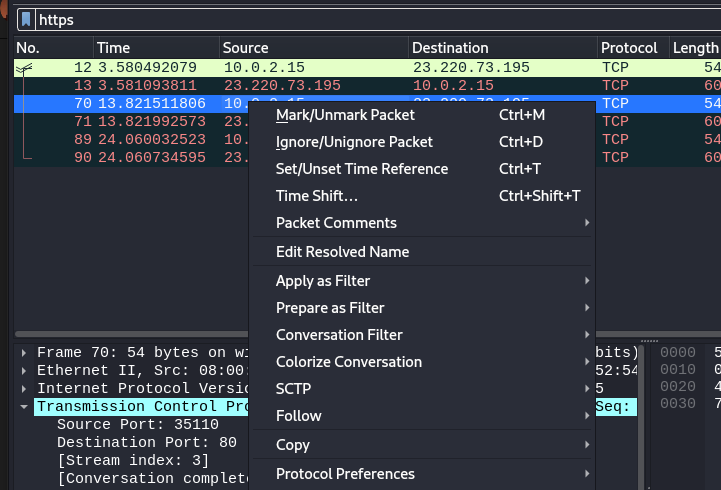The height and width of the screenshot is (490, 721).
Task: Open the Time Shift… dialog
Action: point(316,196)
